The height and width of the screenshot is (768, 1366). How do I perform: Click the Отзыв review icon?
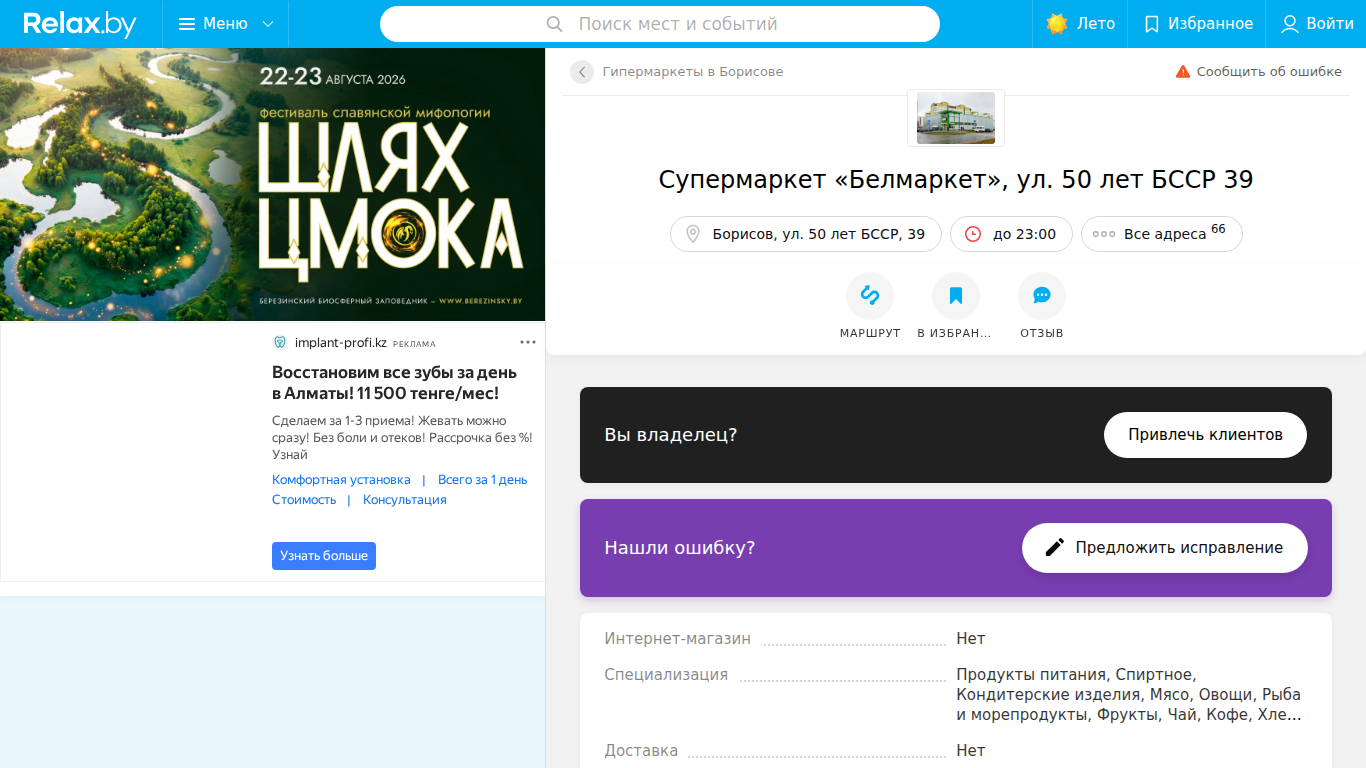[1042, 296]
